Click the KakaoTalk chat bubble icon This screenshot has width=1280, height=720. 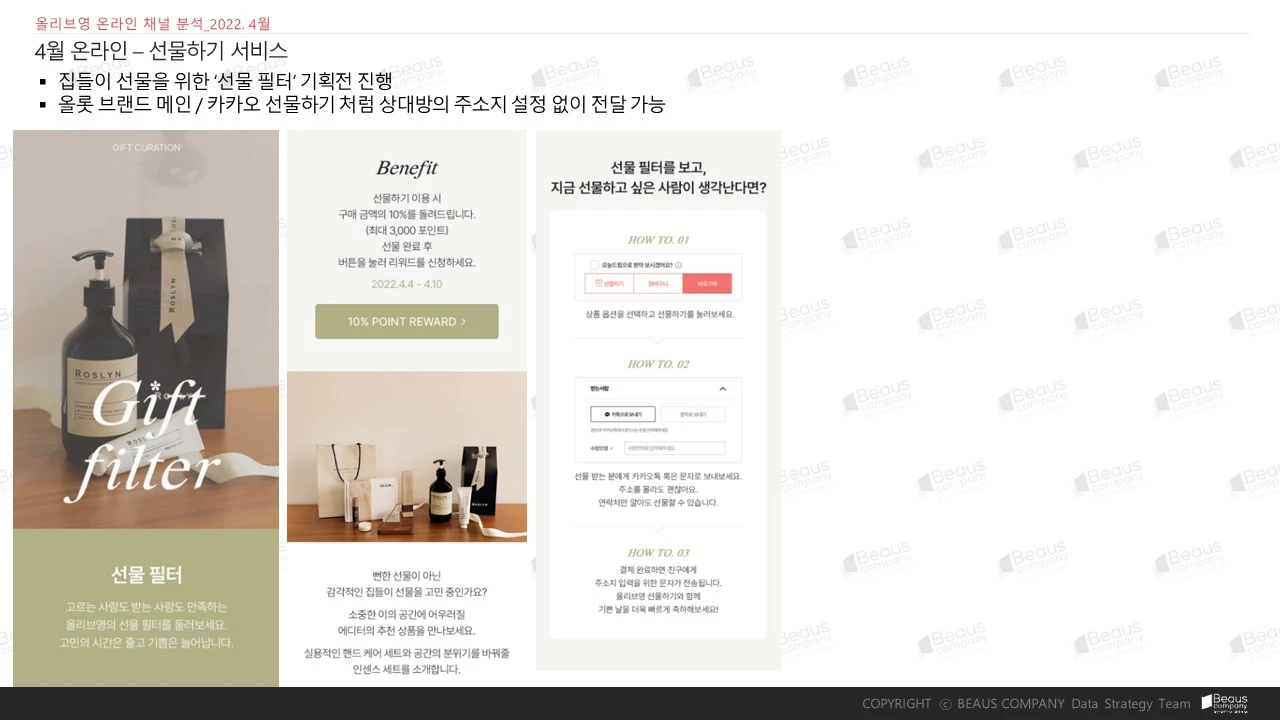click(x=607, y=414)
